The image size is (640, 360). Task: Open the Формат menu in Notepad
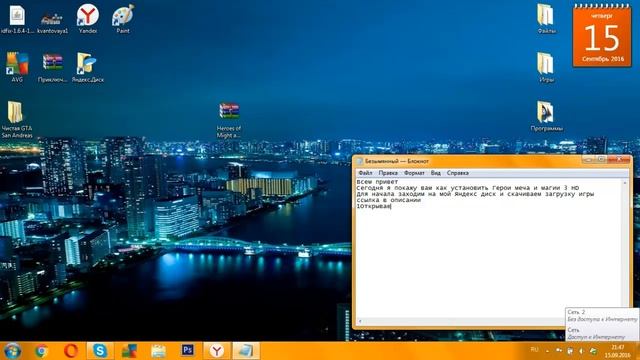coord(414,173)
